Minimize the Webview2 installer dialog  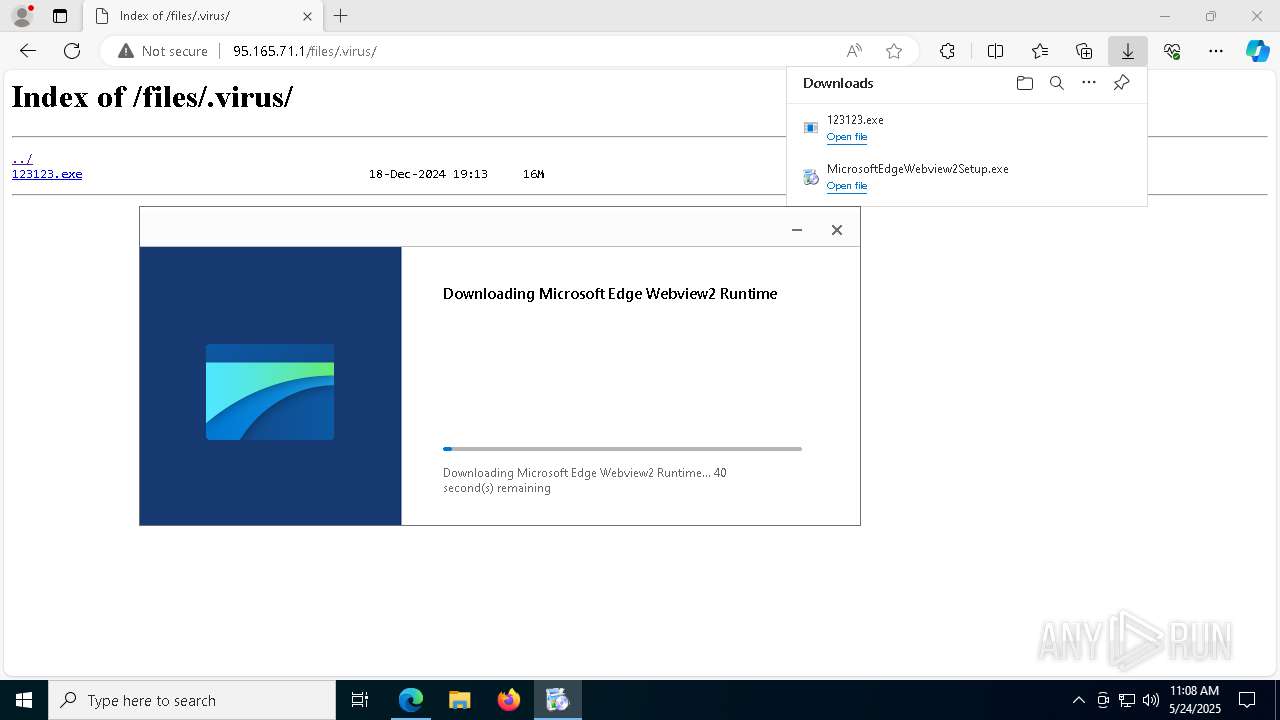coord(797,230)
